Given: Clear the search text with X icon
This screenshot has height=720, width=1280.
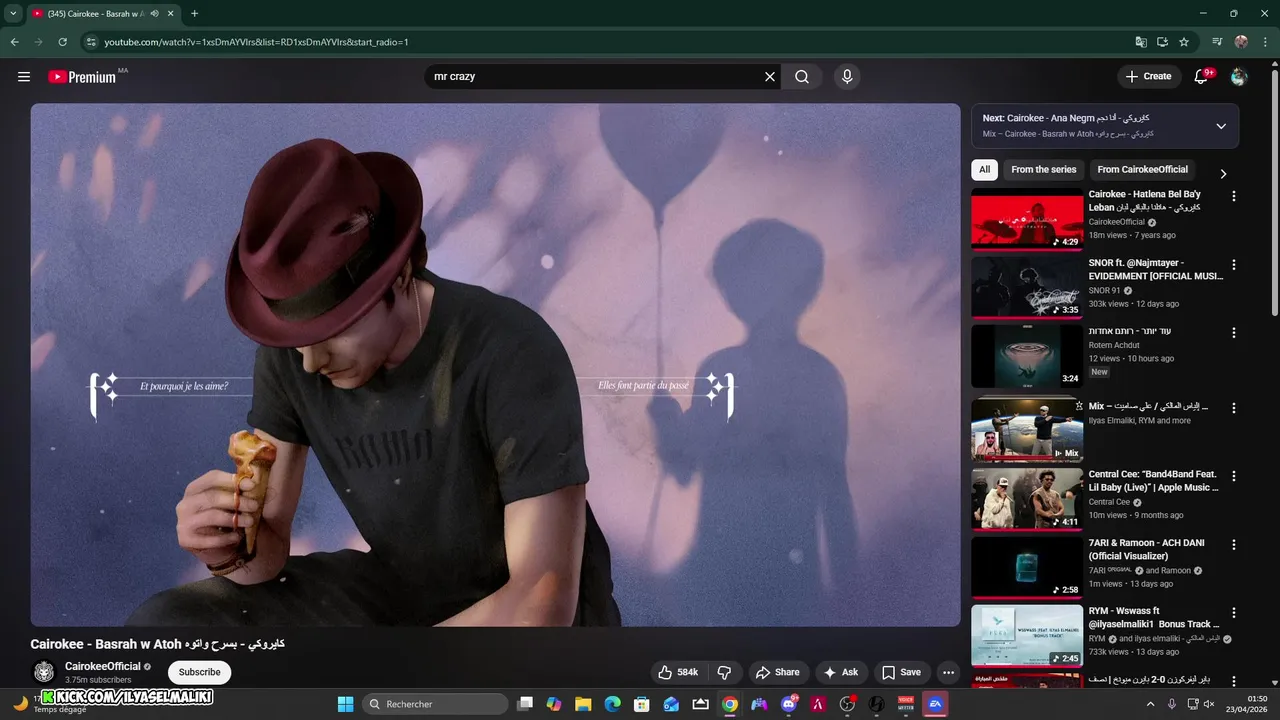Looking at the screenshot, I should click(x=770, y=76).
